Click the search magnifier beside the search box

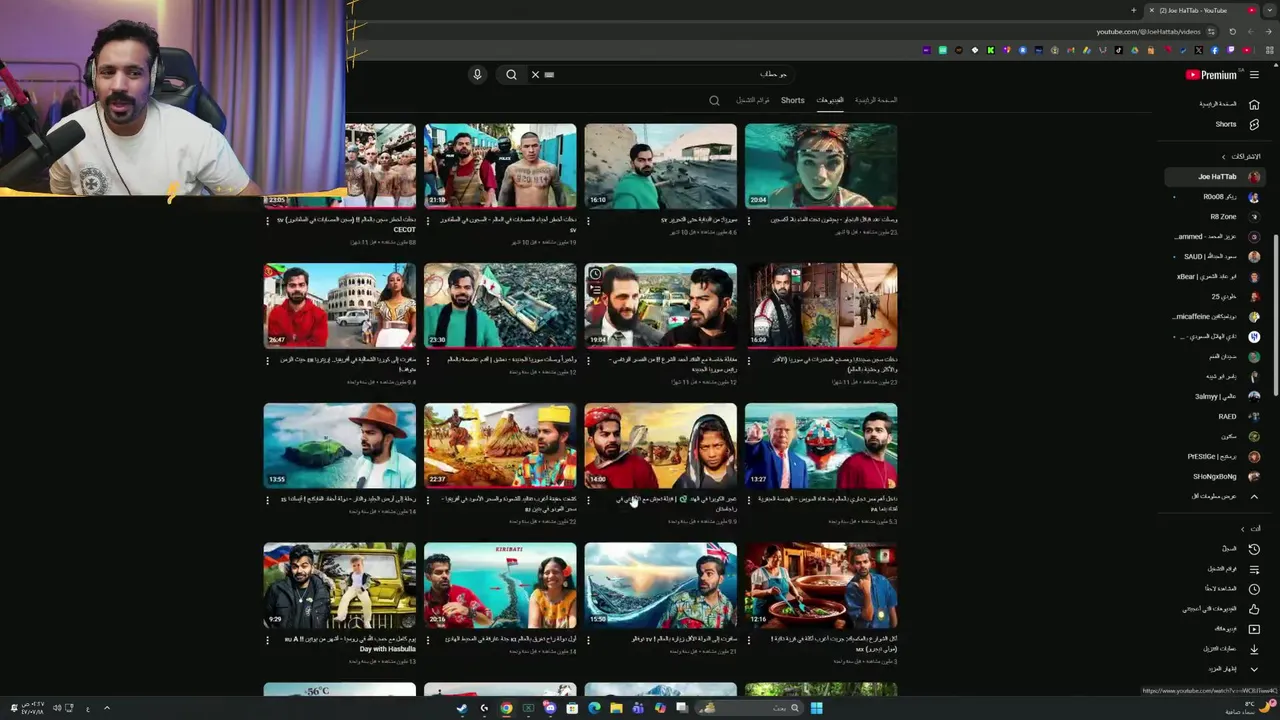click(511, 74)
